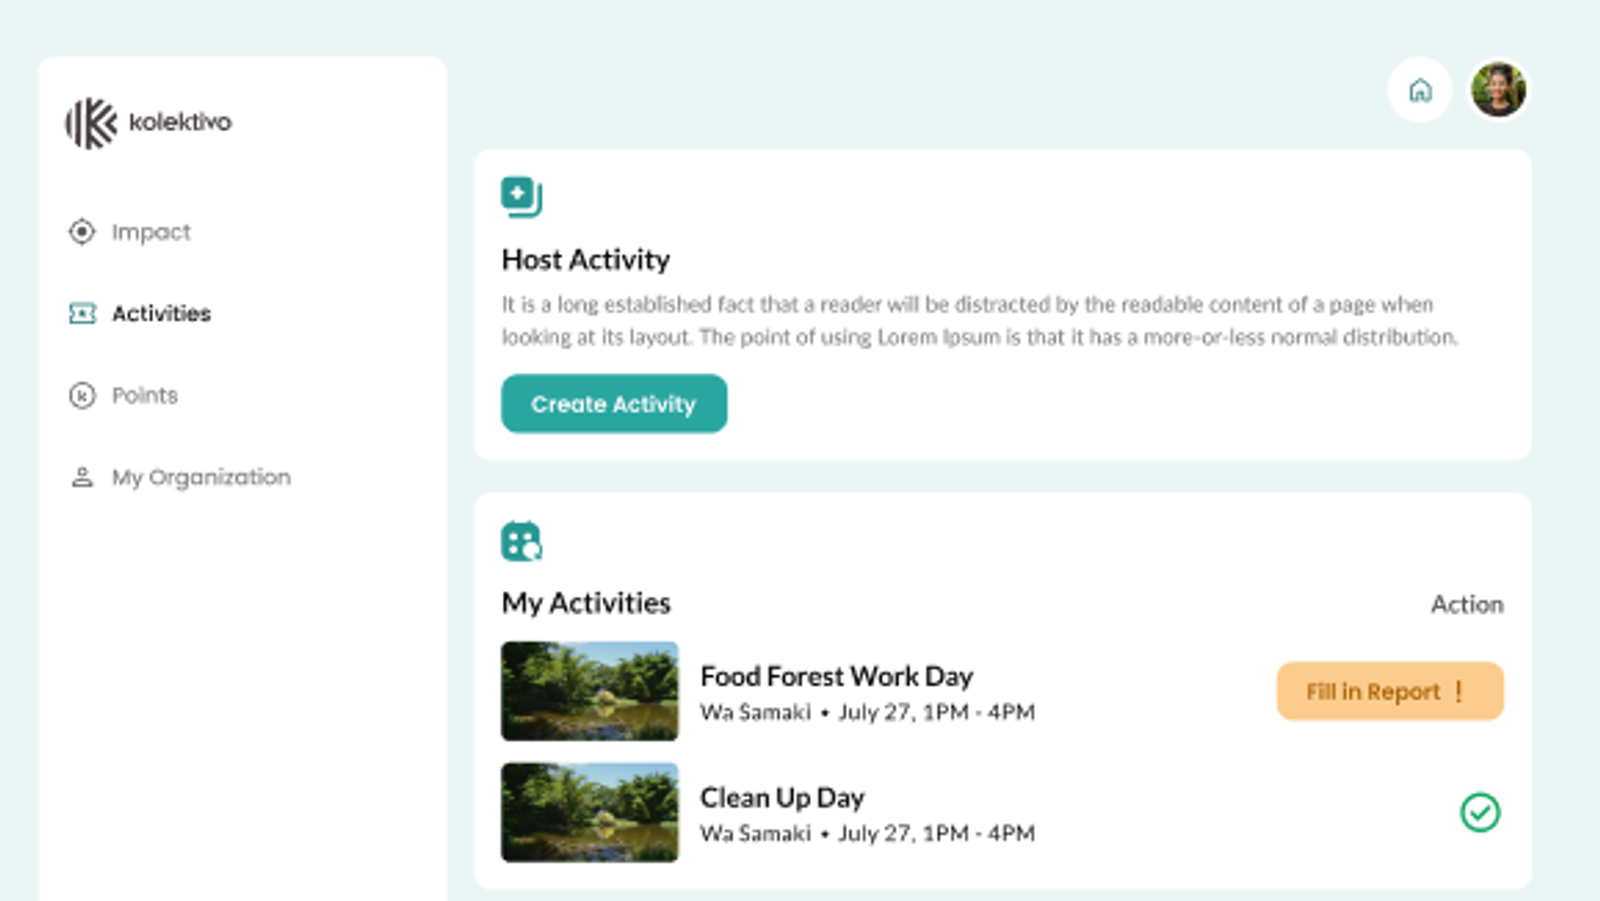The width and height of the screenshot is (1600, 901).
Task: Open Clean Up Day thumbnail image
Action: 590,812
